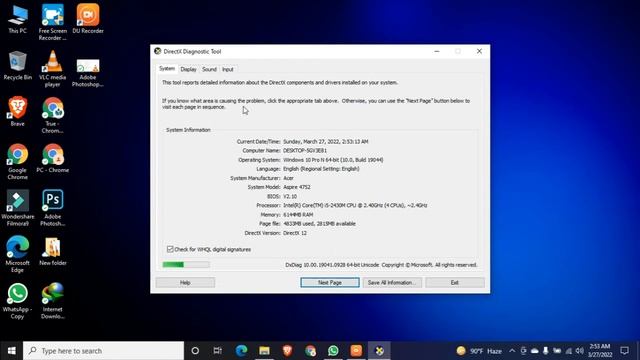Viewport: 640px width, 360px height.
Task: Show hidden system tray icons
Action: 512,351
